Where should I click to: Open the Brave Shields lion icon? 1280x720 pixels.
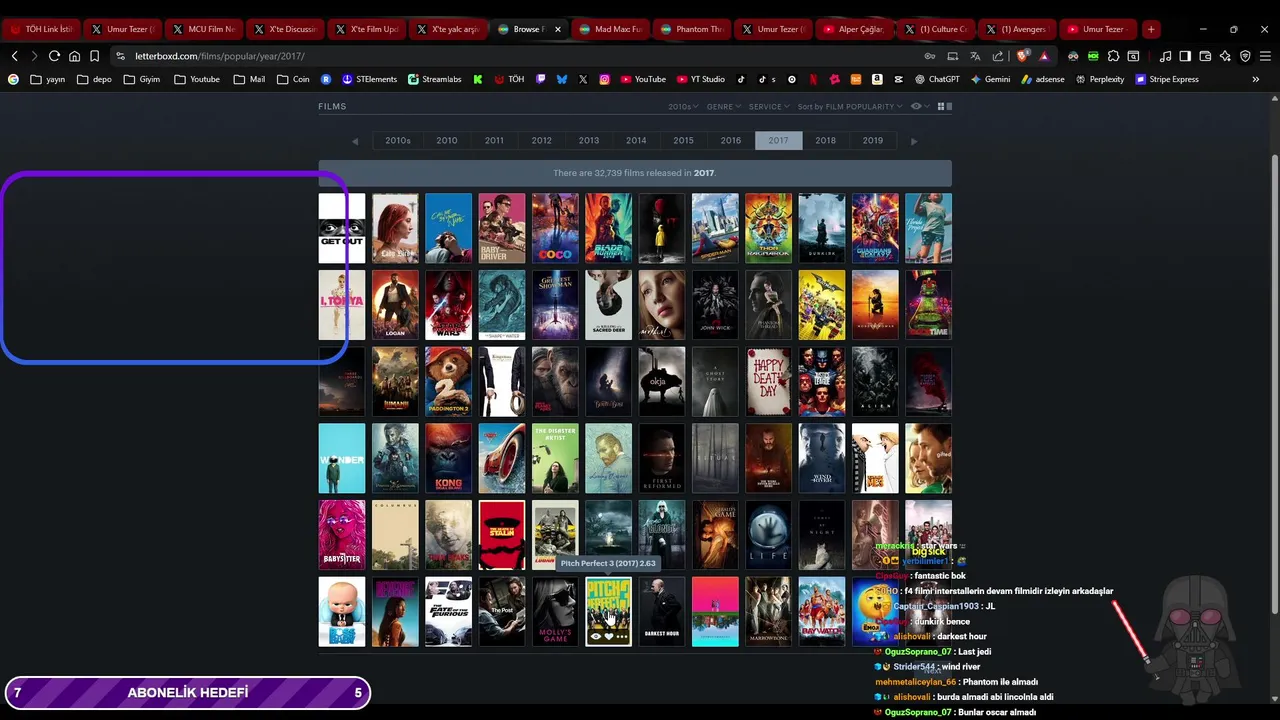pyautogui.click(x=1022, y=56)
